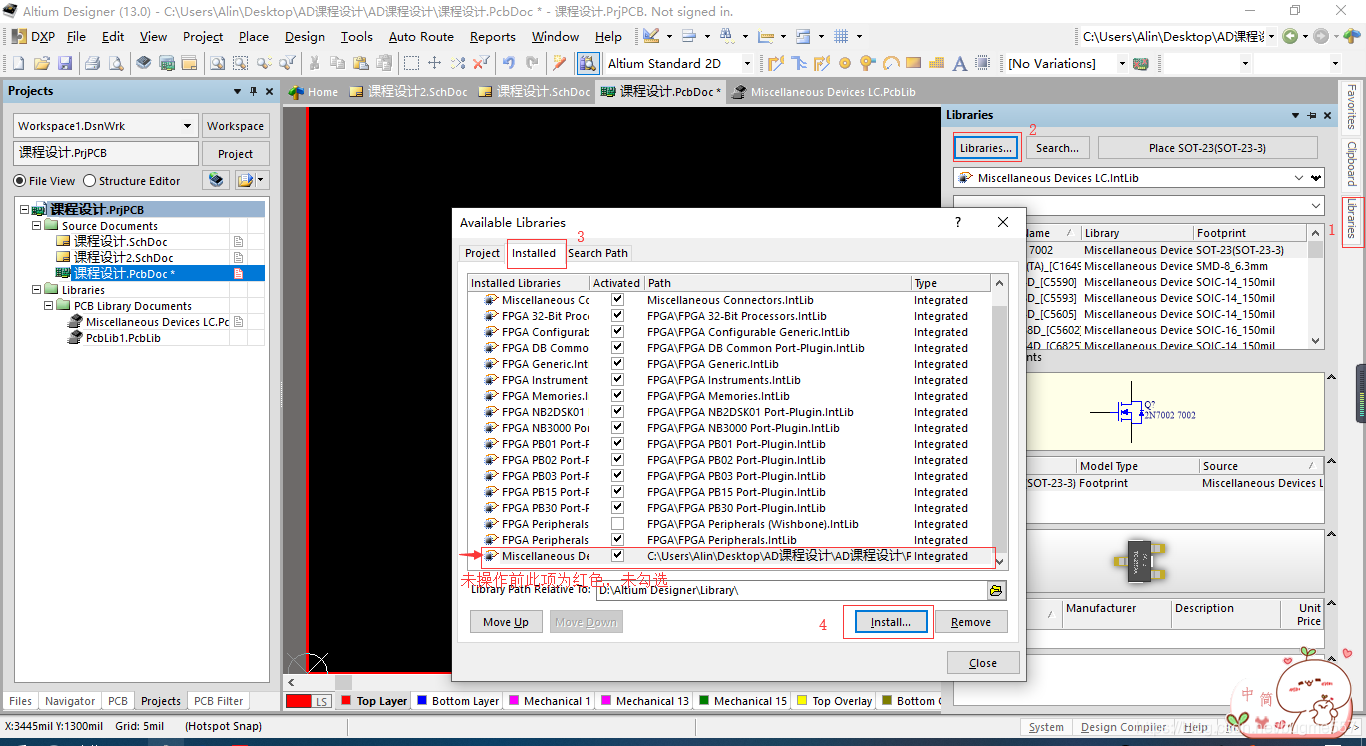Click the Remove button

pyautogui.click(x=971, y=622)
